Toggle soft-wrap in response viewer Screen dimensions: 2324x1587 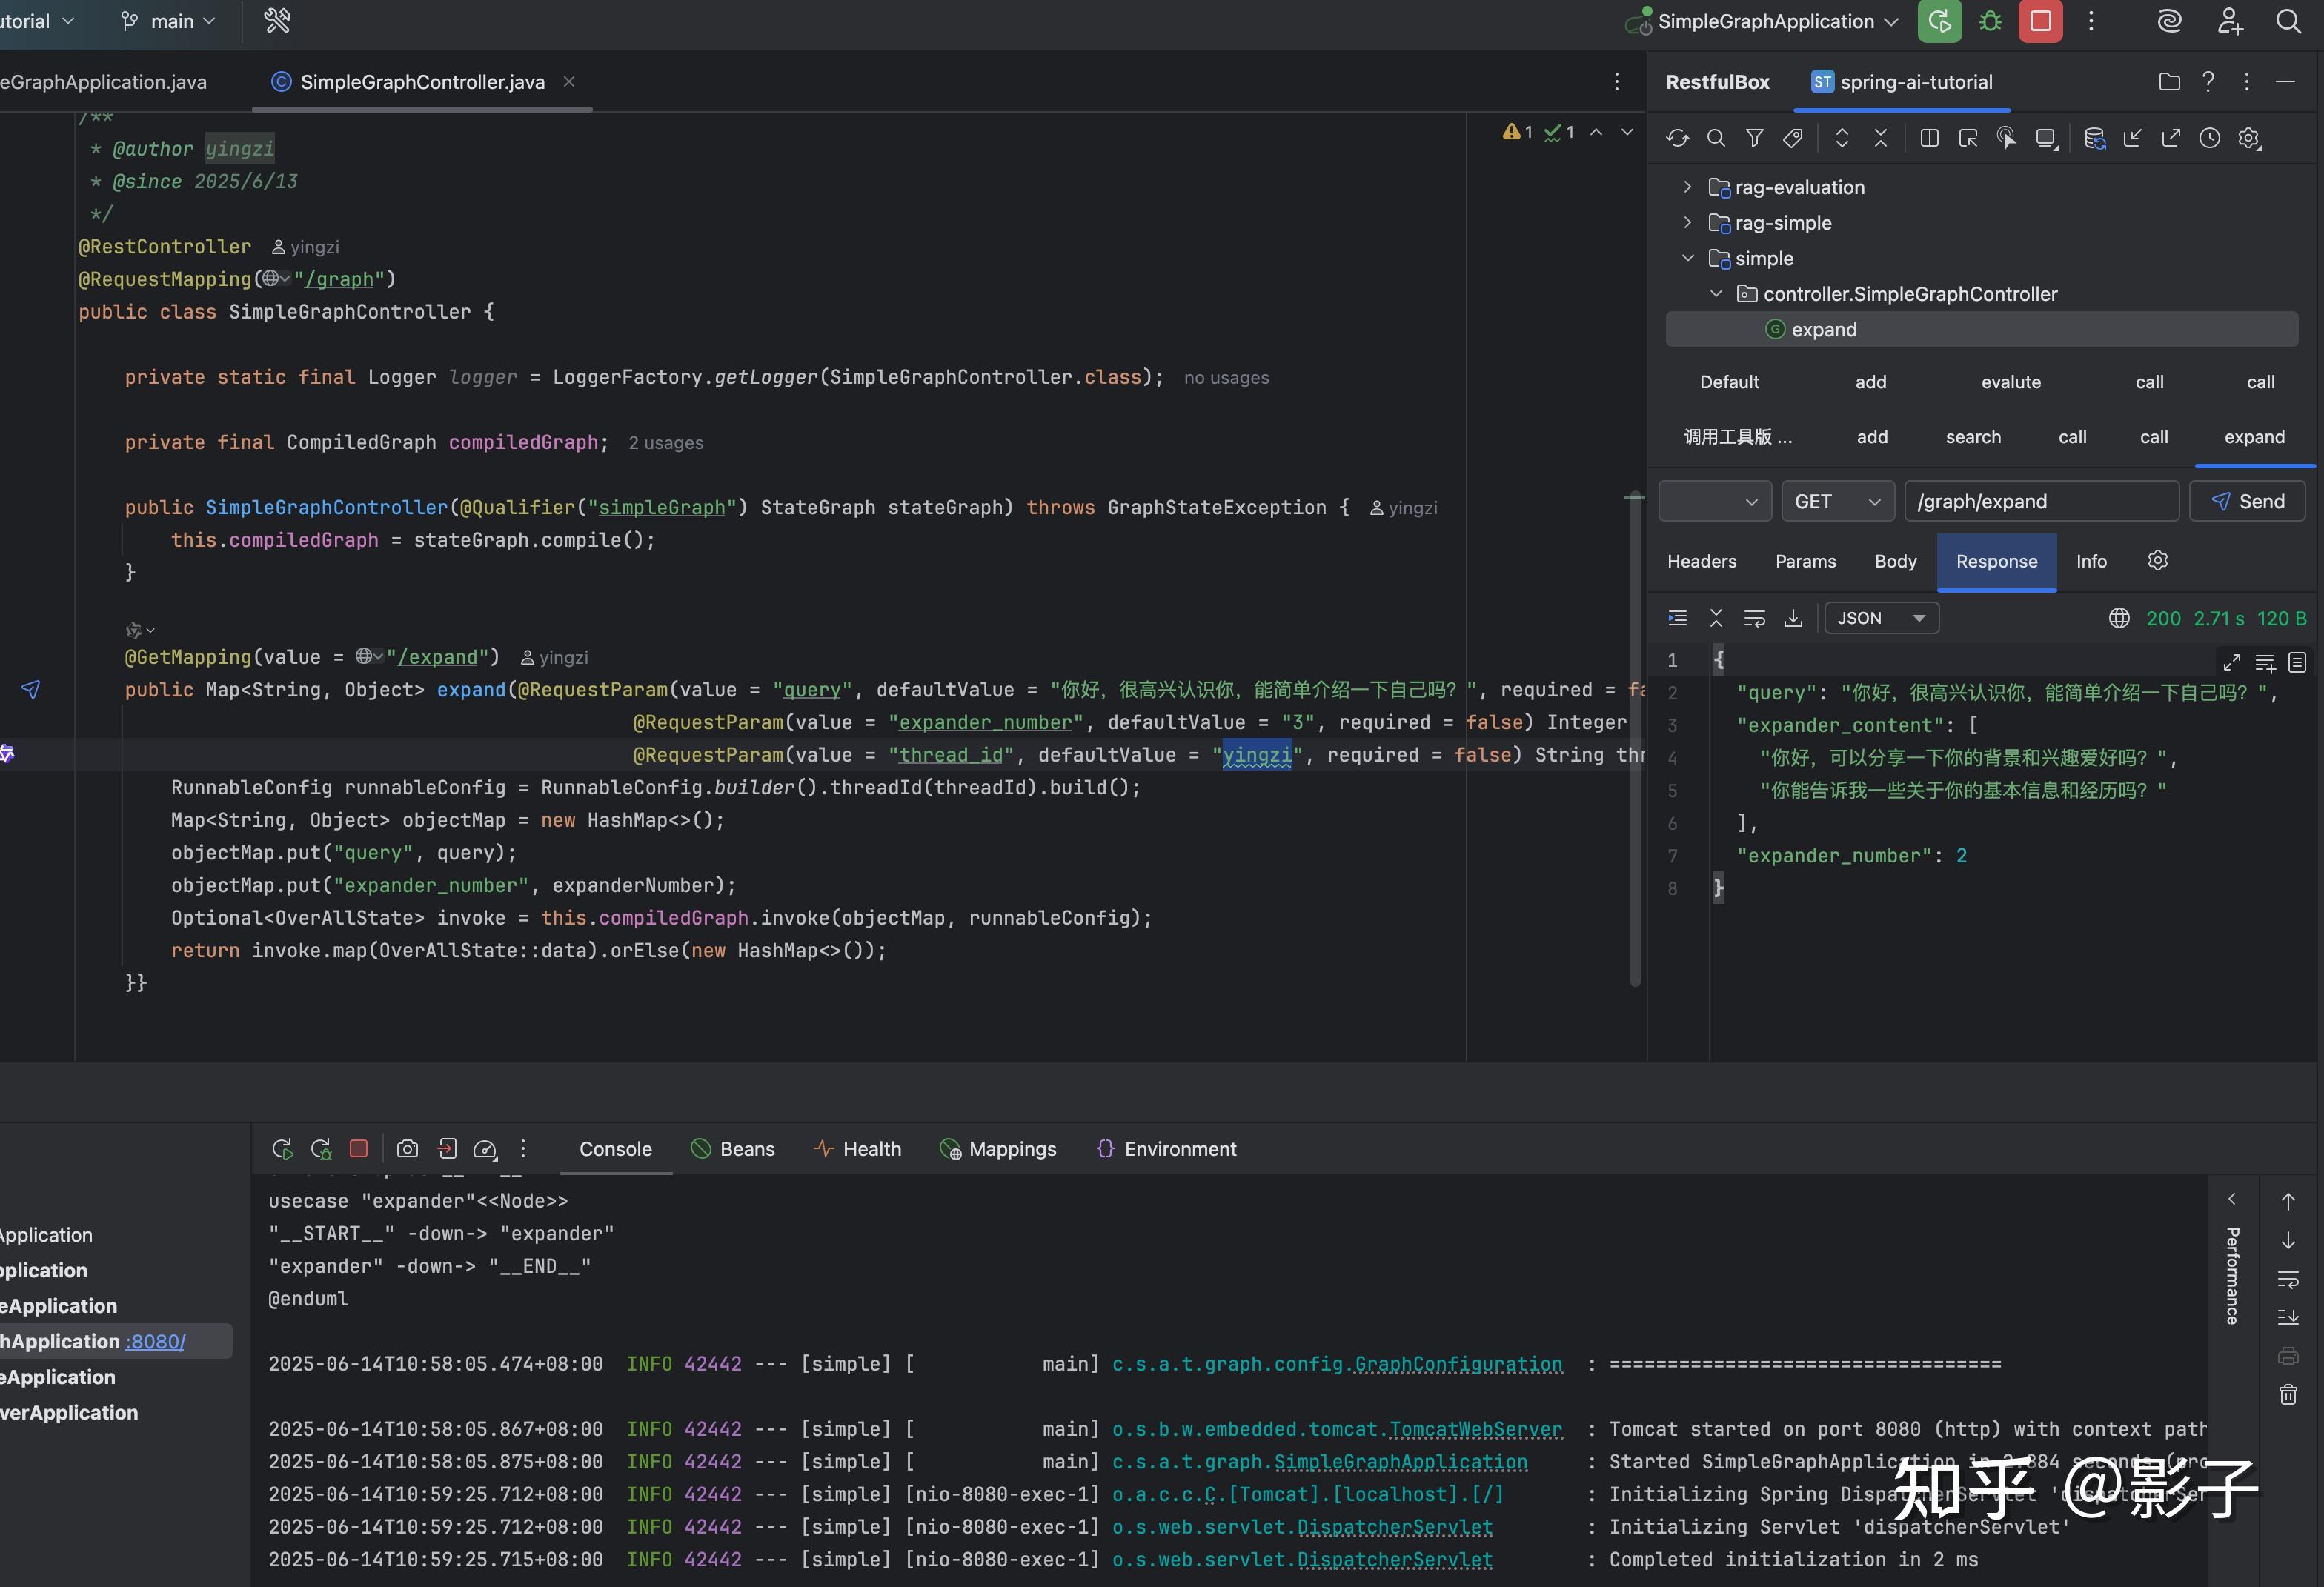tap(1754, 618)
